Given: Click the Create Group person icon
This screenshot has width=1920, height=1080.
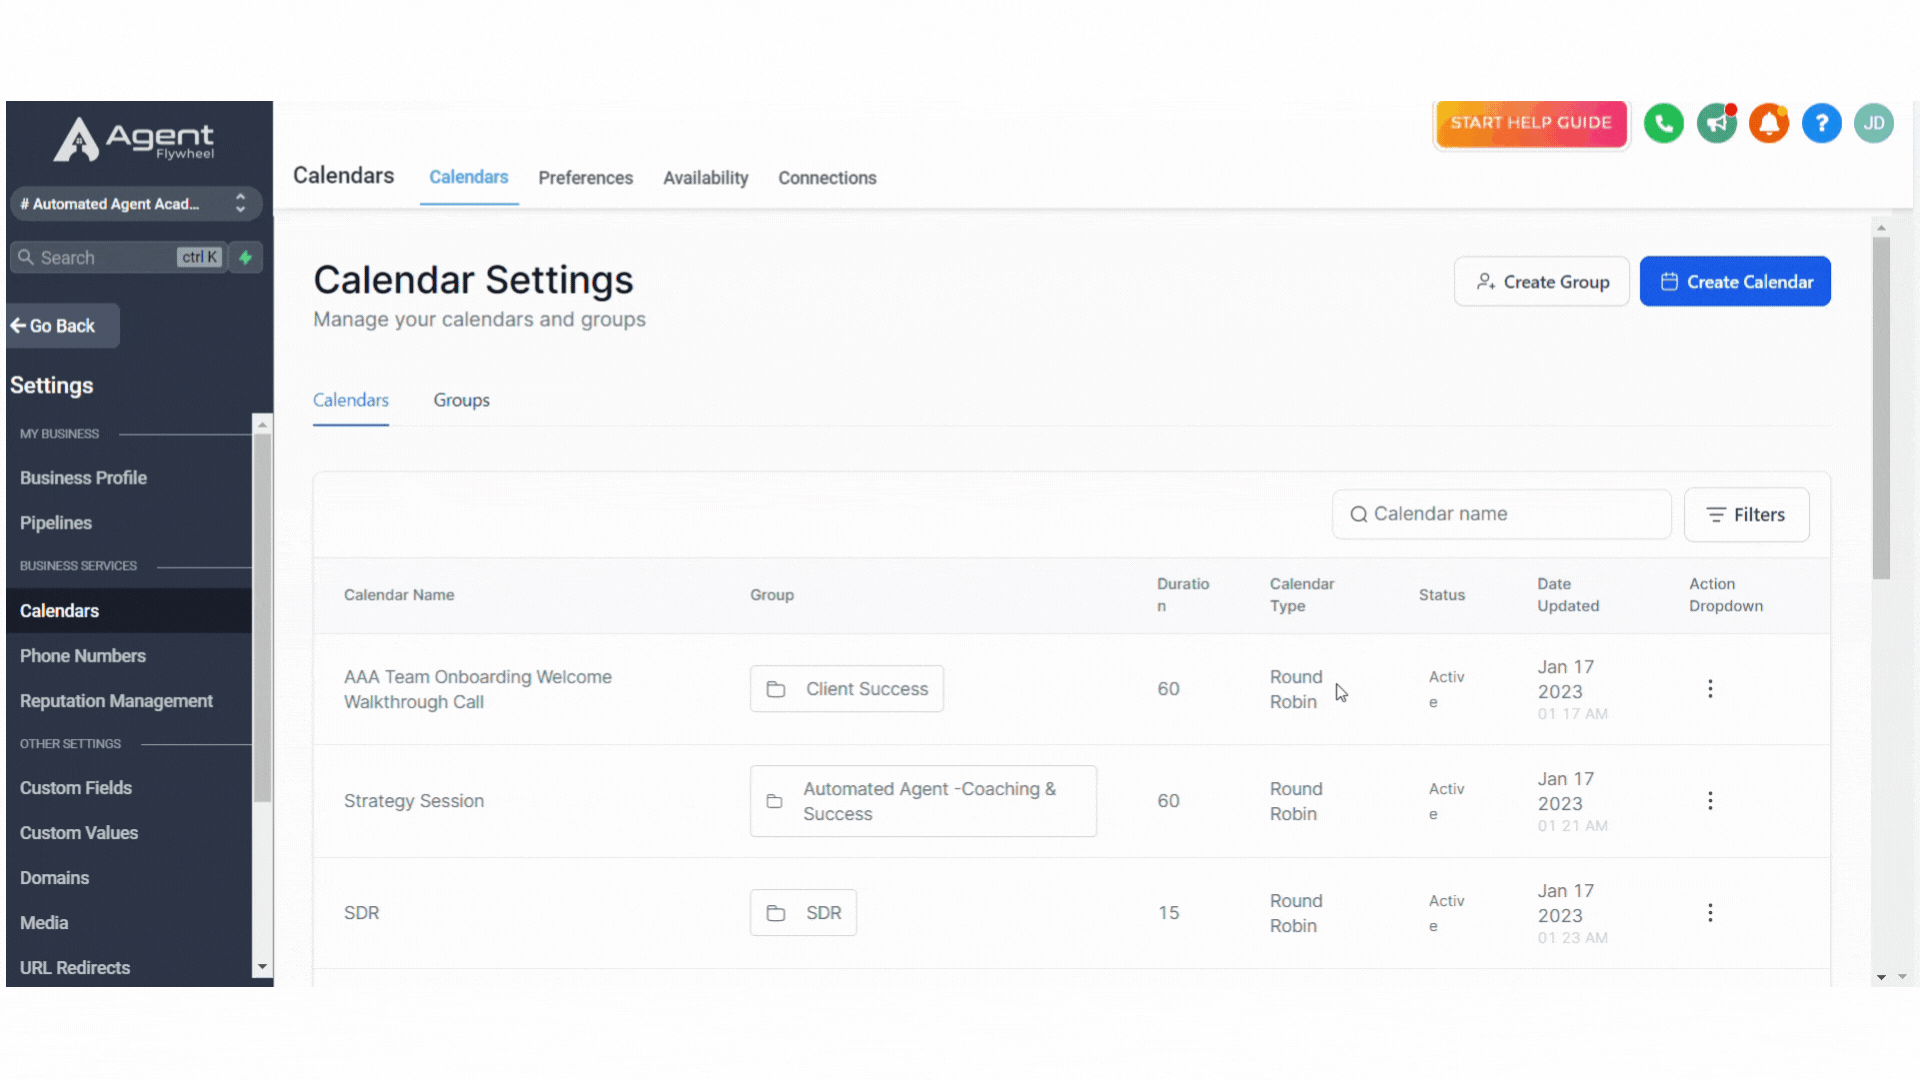Looking at the screenshot, I should pyautogui.click(x=1485, y=281).
